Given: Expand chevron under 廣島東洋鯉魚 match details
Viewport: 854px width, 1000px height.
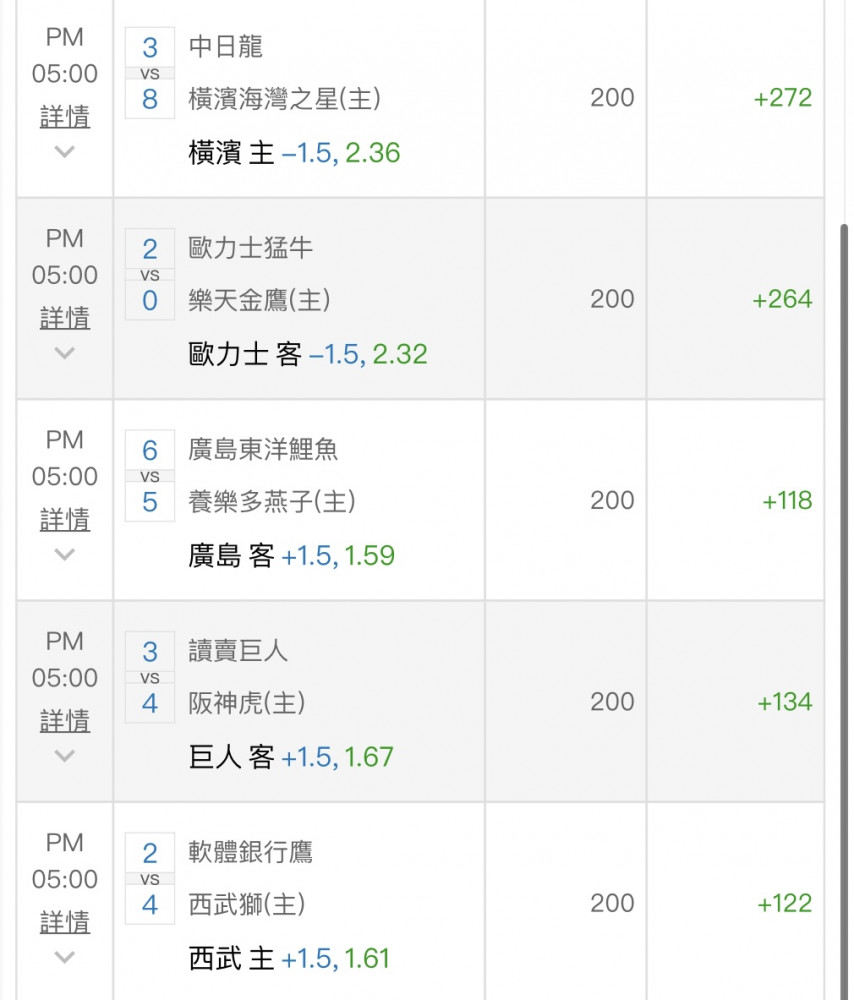Looking at the screenshot, I should coord(64,555).
